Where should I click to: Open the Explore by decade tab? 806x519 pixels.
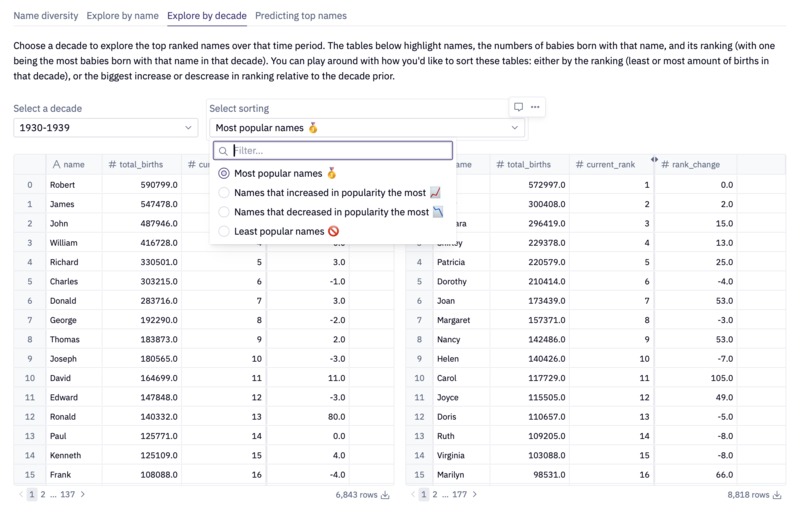pyautogui.click(x=207, y=15)
